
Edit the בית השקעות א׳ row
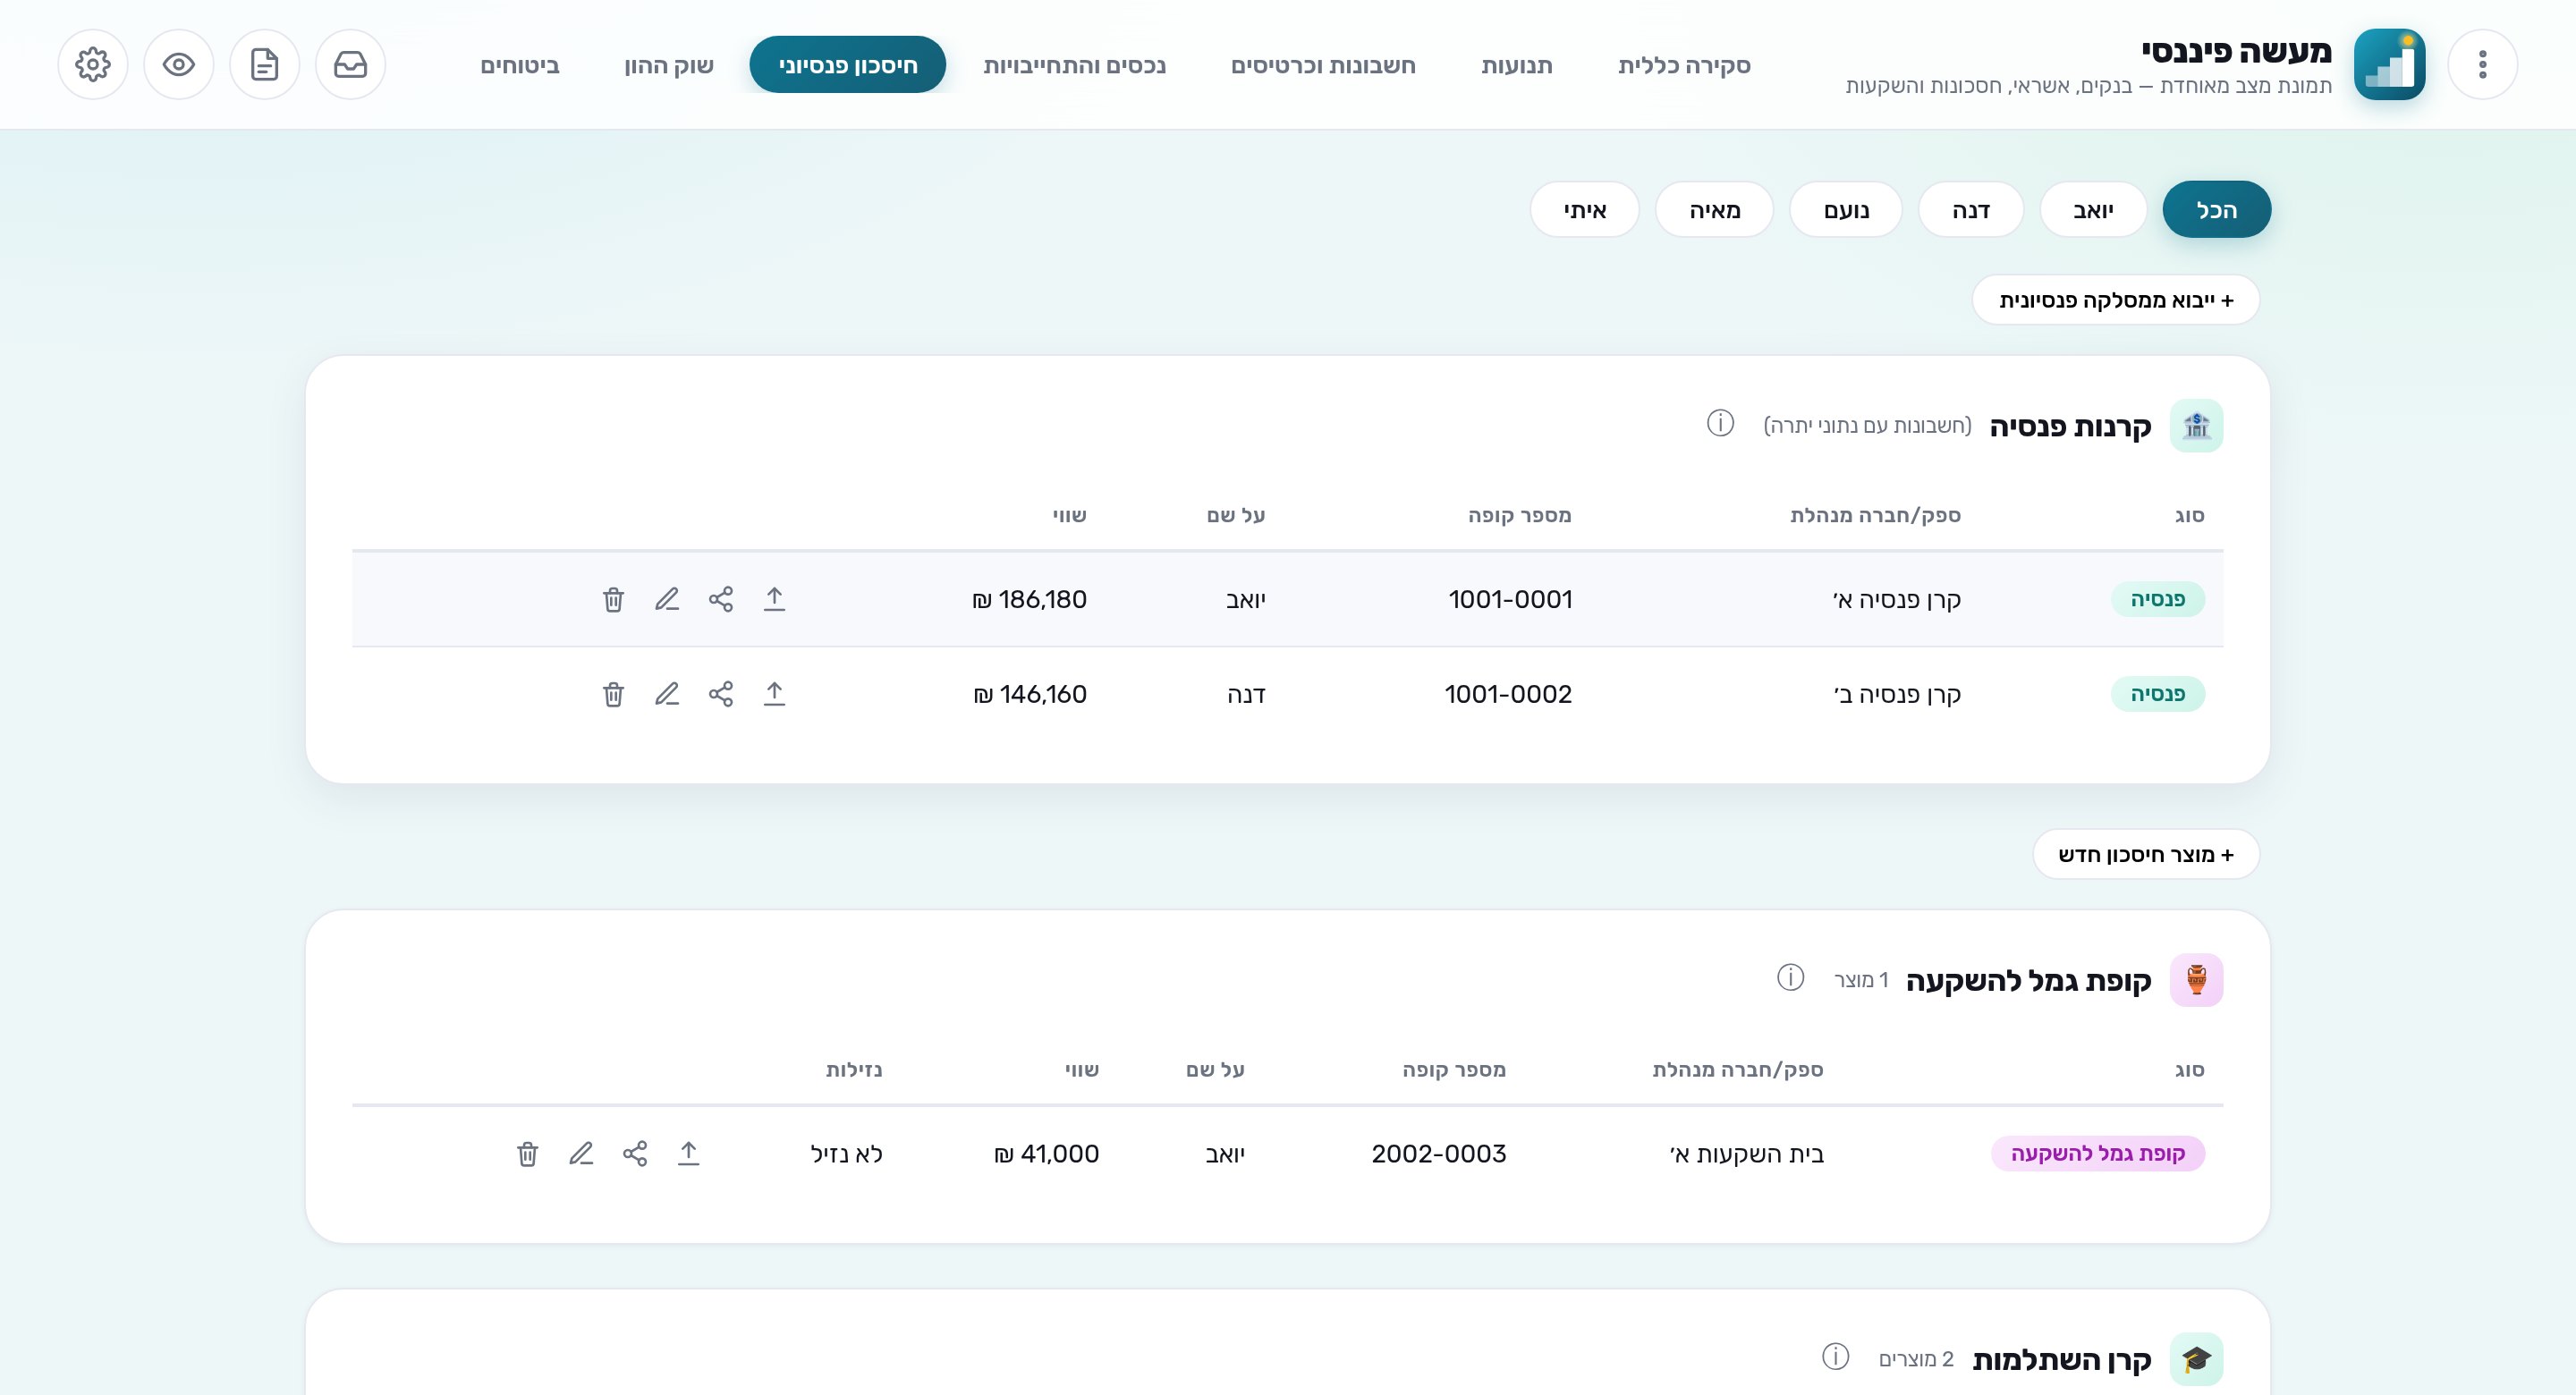tap(581, 1154)
